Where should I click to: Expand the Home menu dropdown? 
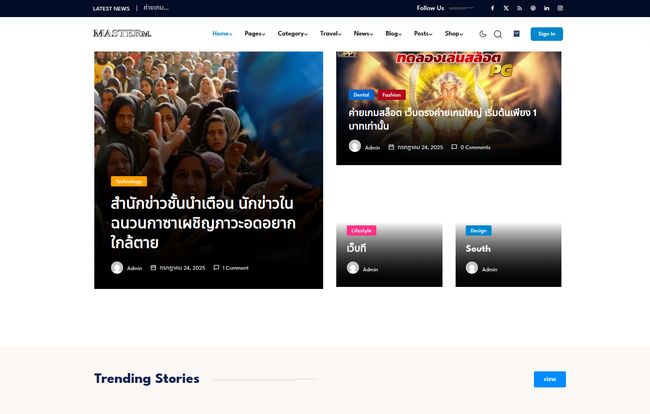(222, 34)
